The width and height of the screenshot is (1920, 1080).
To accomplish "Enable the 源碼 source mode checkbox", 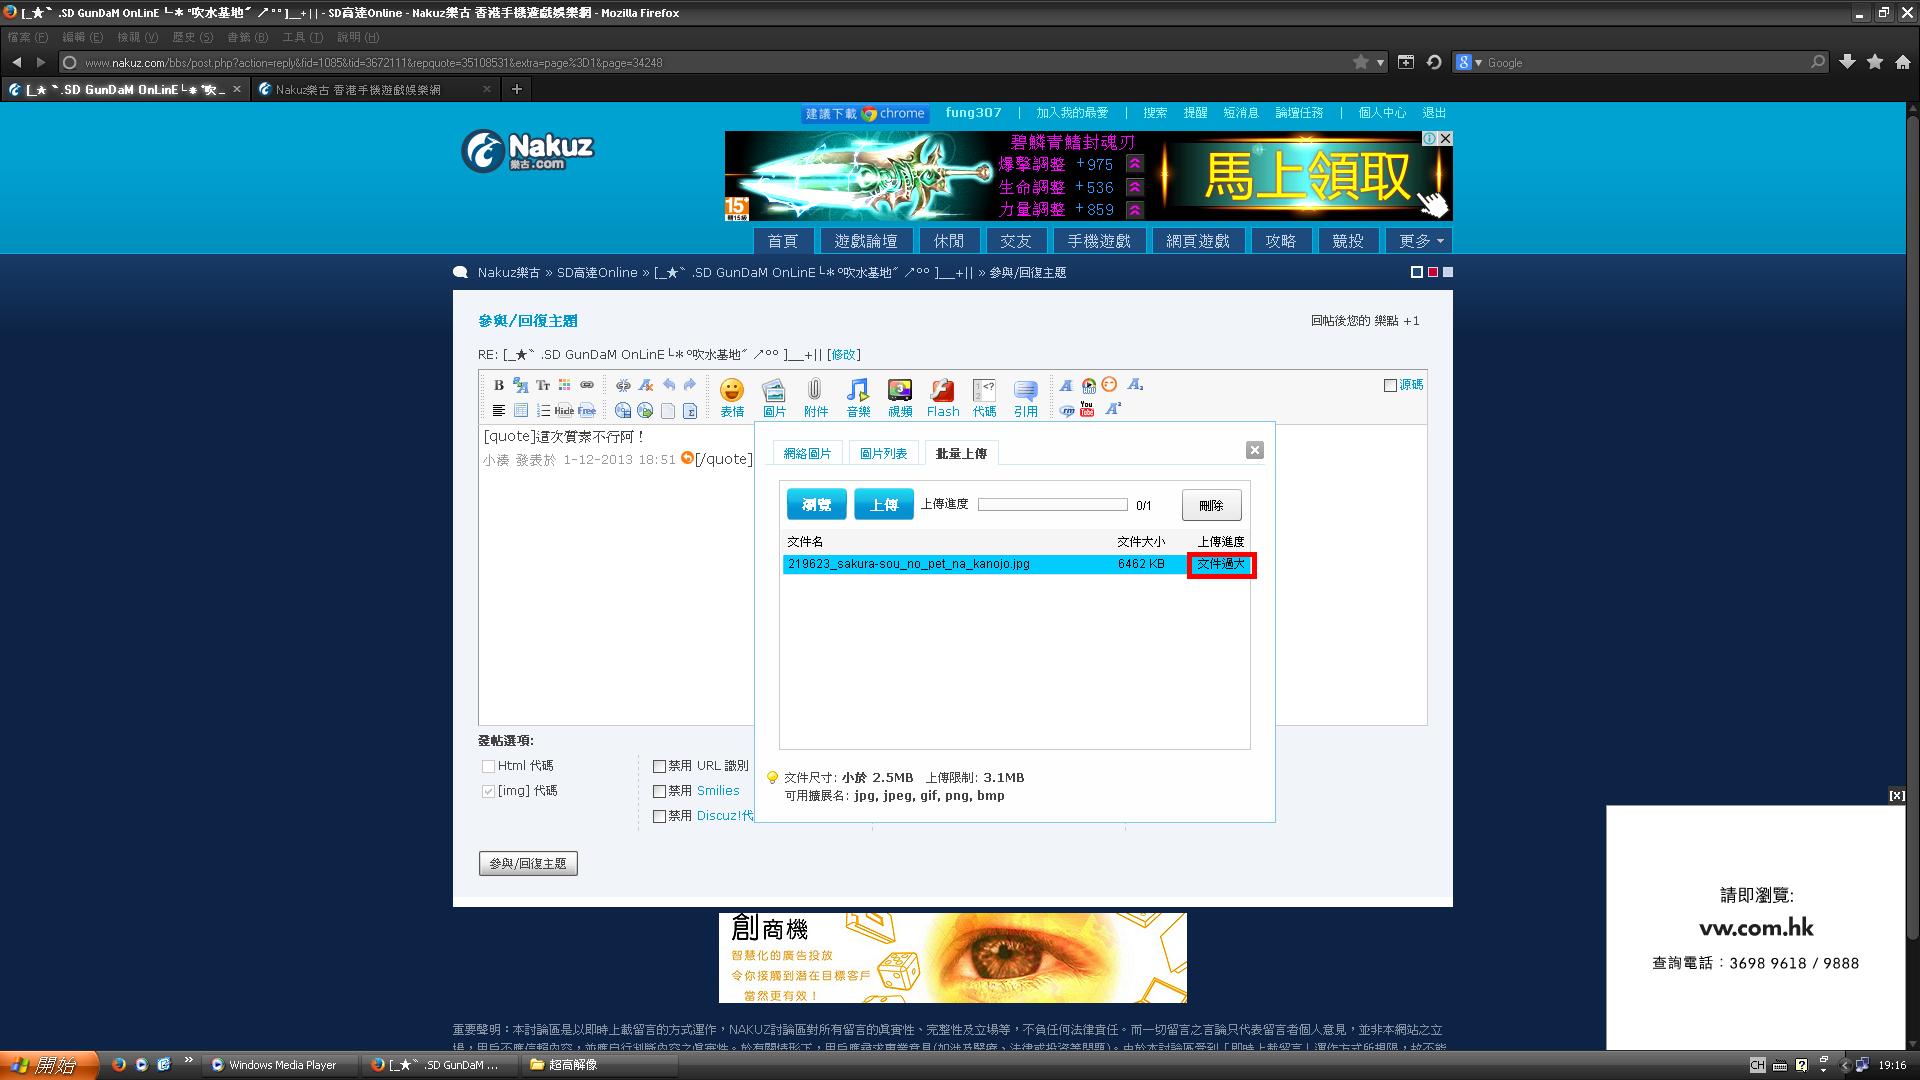I will (x=1390, y=385).
